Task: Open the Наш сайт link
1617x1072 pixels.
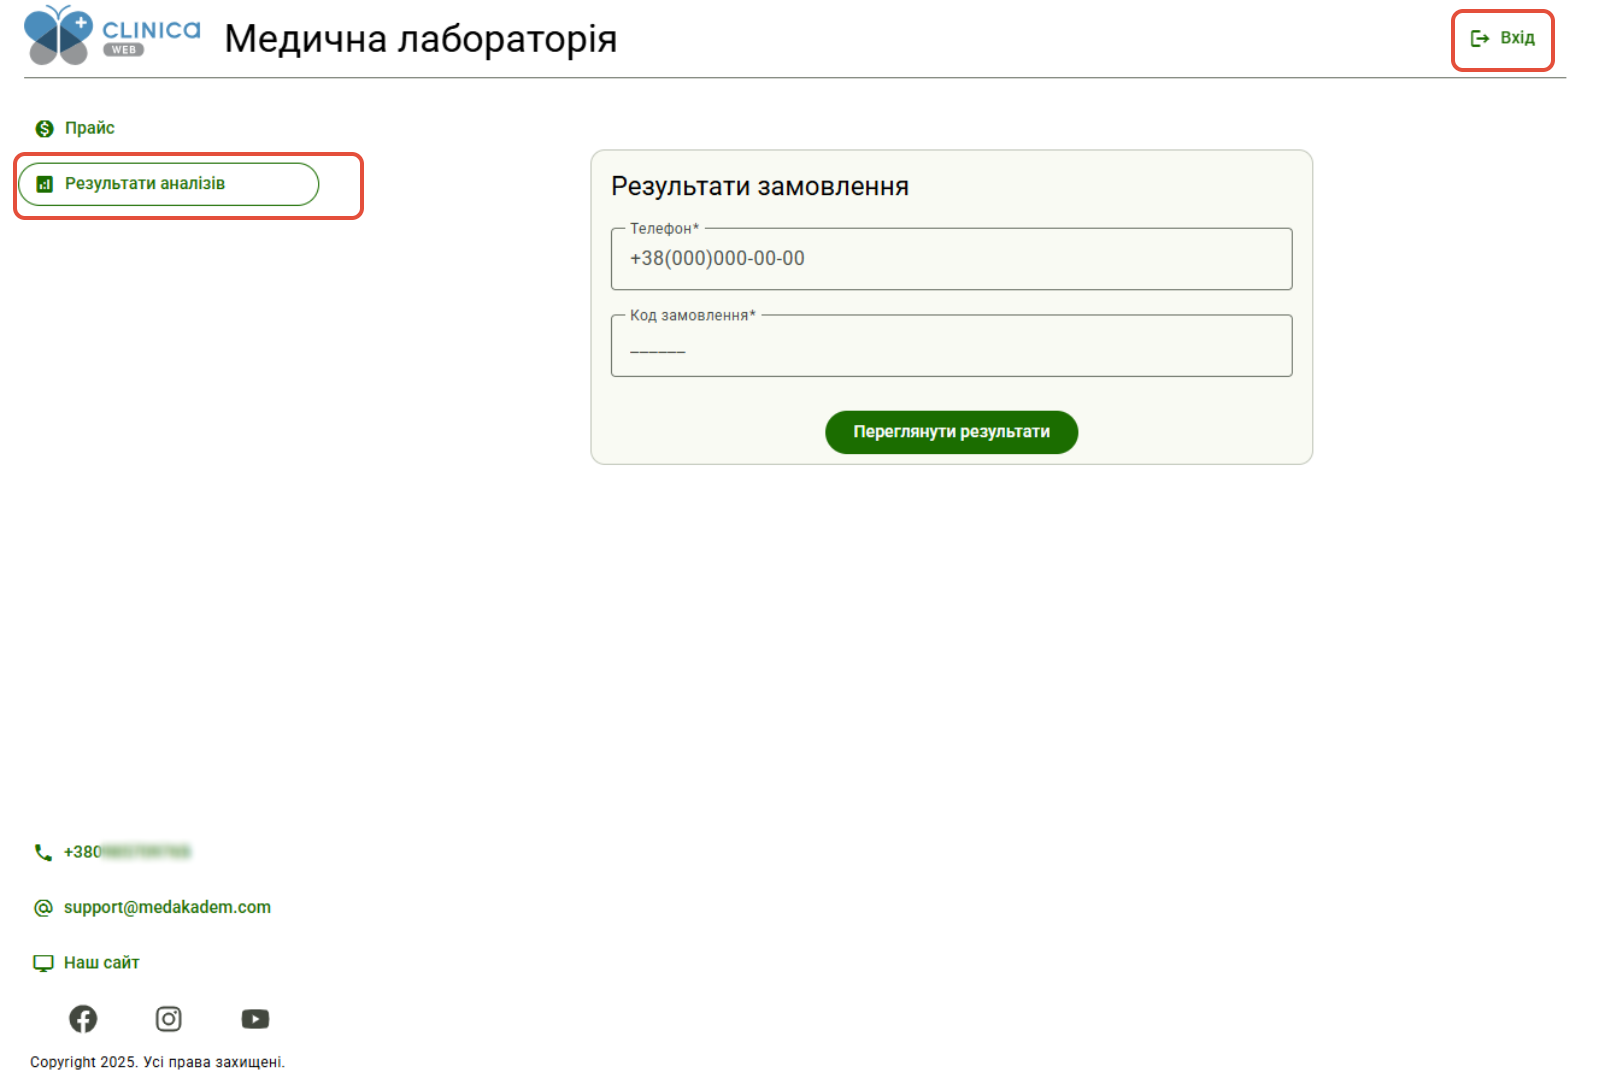Action: coord(102,963)
